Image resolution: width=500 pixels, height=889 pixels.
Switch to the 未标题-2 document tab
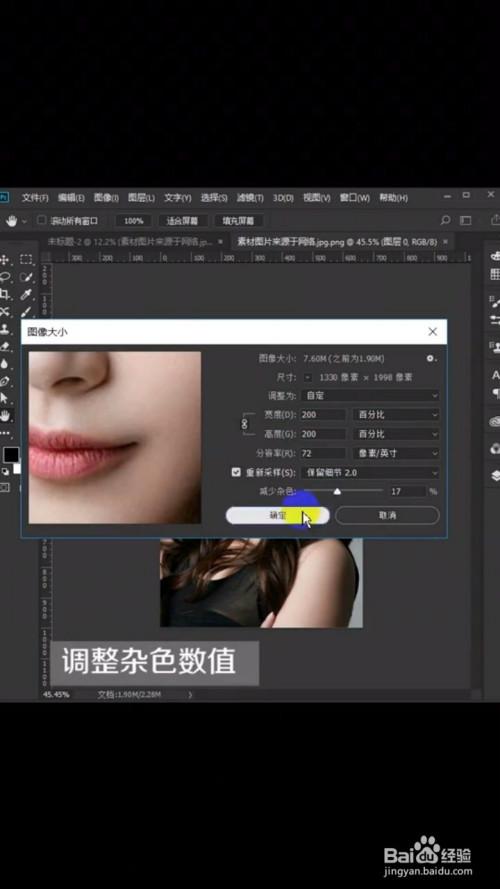point(130,242)
